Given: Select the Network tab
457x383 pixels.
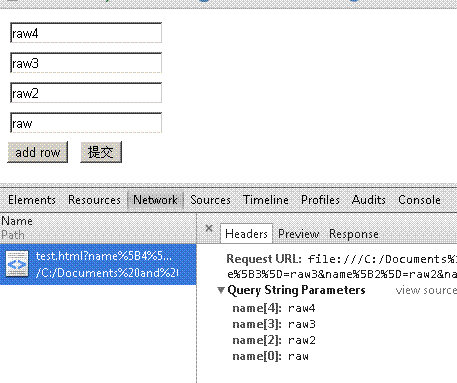Looking at the screenshot, I should [x=155, y=200].
